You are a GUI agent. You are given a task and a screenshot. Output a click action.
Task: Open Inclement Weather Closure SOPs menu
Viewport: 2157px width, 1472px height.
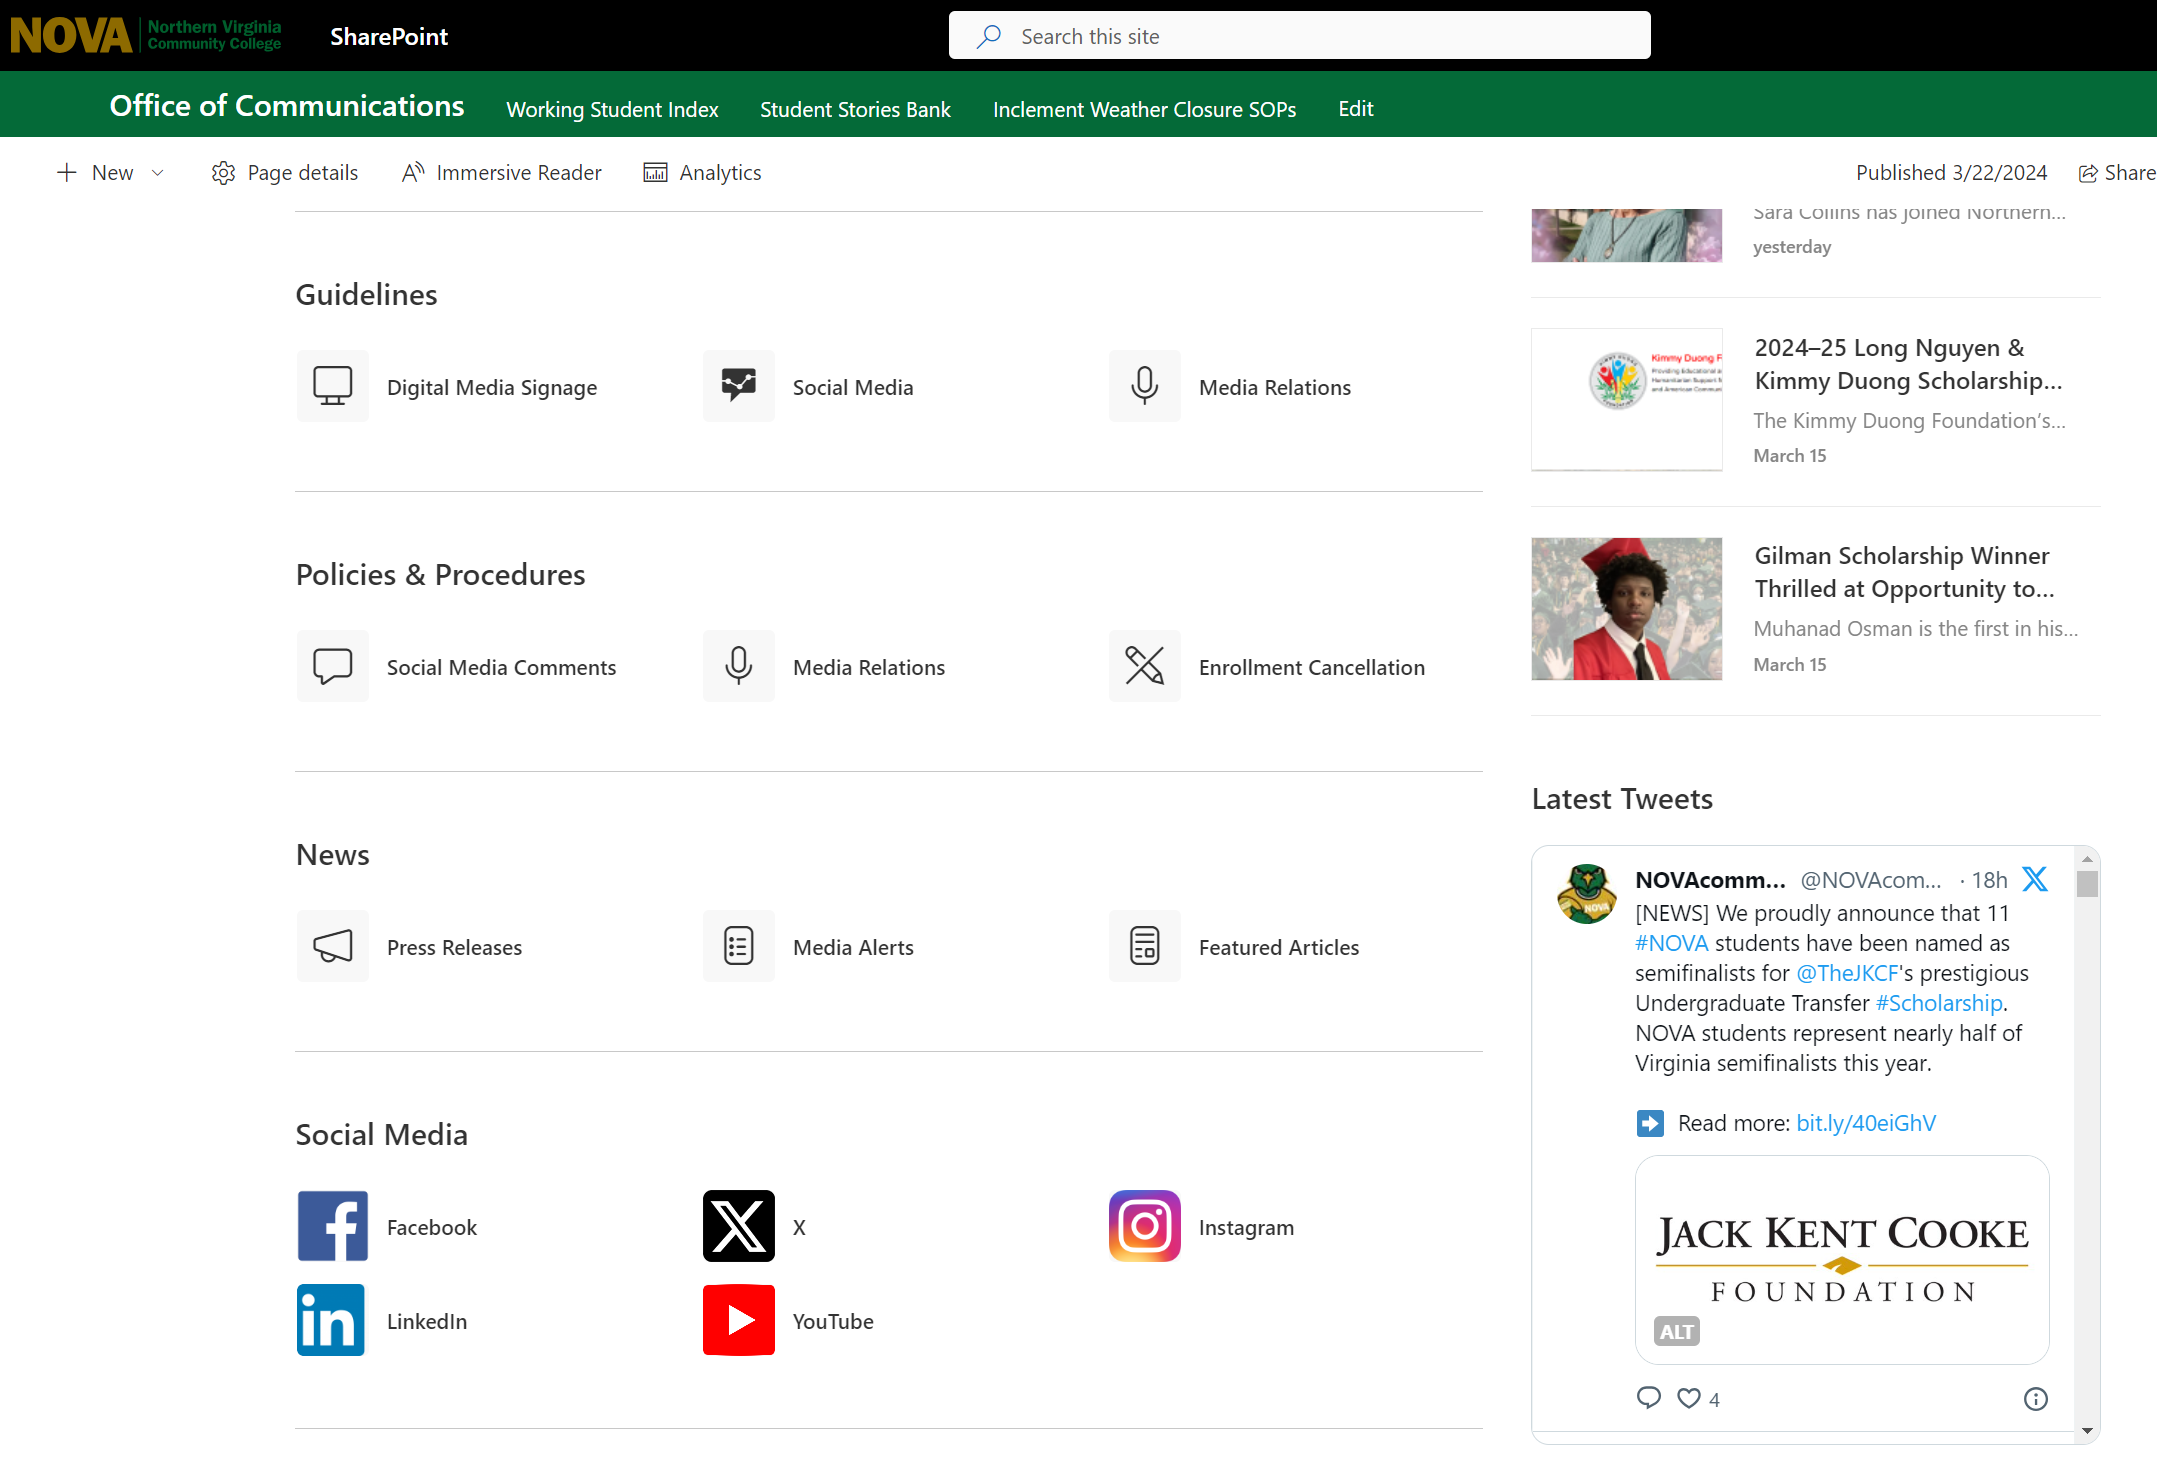point(1144,109)
